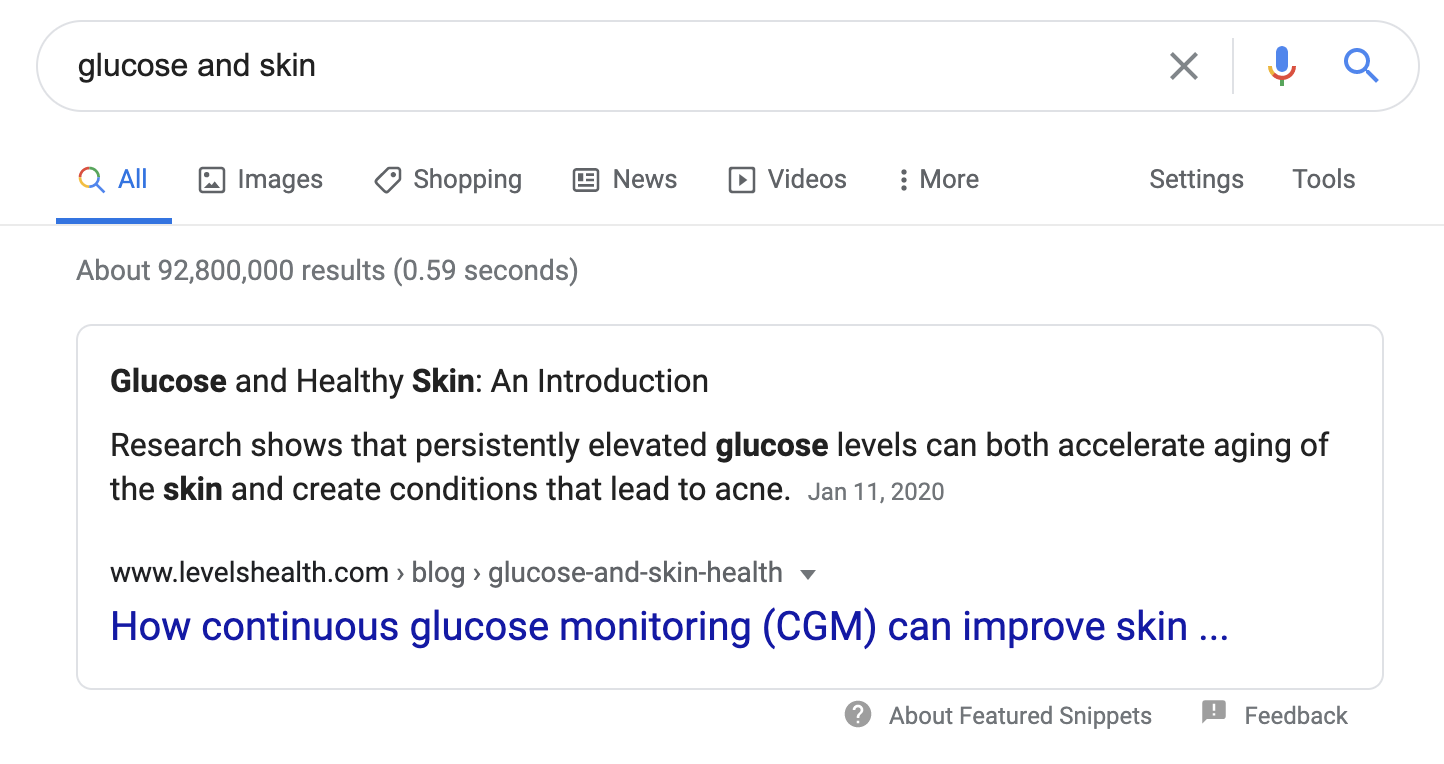Start voice search with the microphone icon

[1281, 66]
